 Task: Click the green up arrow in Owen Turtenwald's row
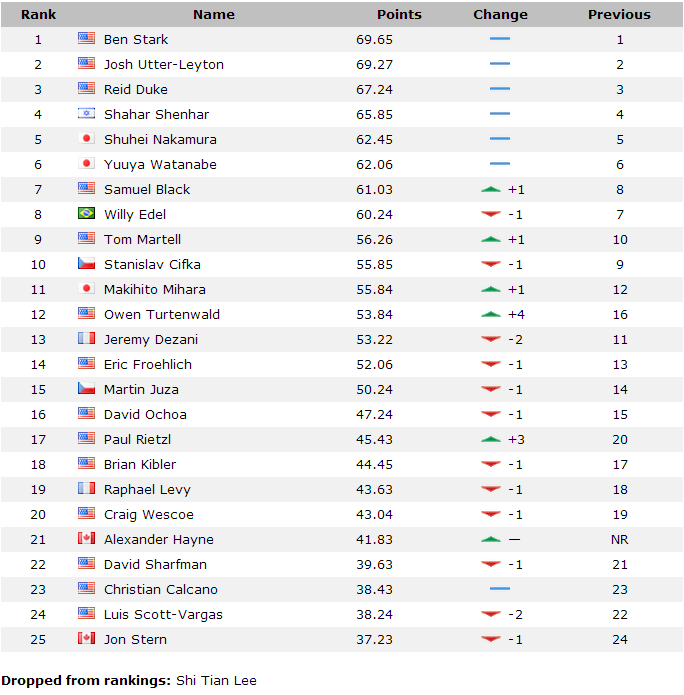[x=491, y=314]
